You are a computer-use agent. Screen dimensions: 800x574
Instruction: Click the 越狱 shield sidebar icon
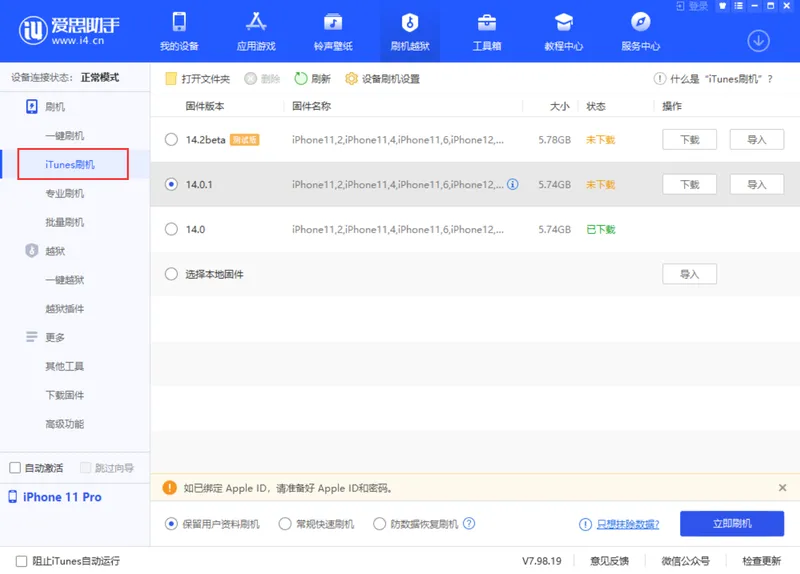32,251
